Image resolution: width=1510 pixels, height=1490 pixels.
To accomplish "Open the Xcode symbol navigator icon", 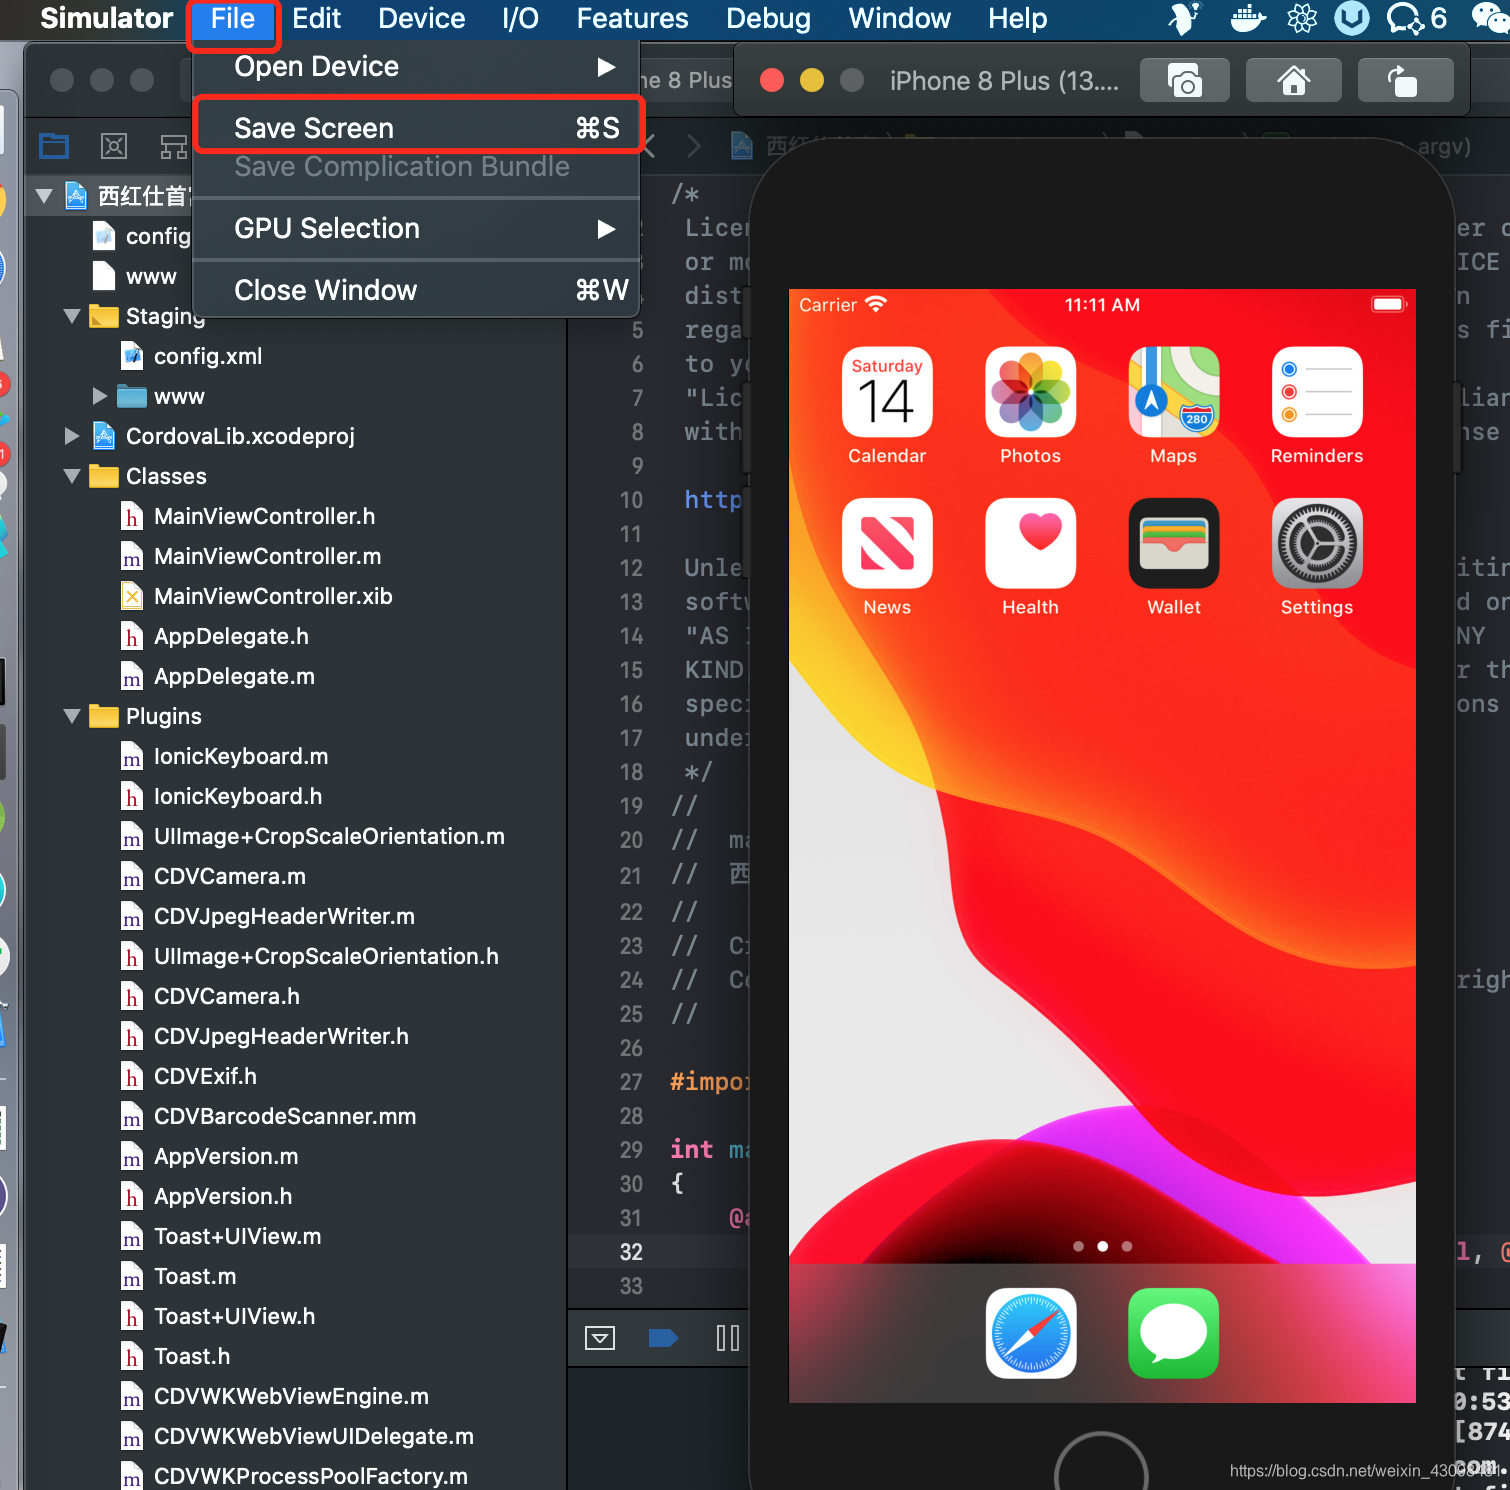I will [x=174, y=147].
